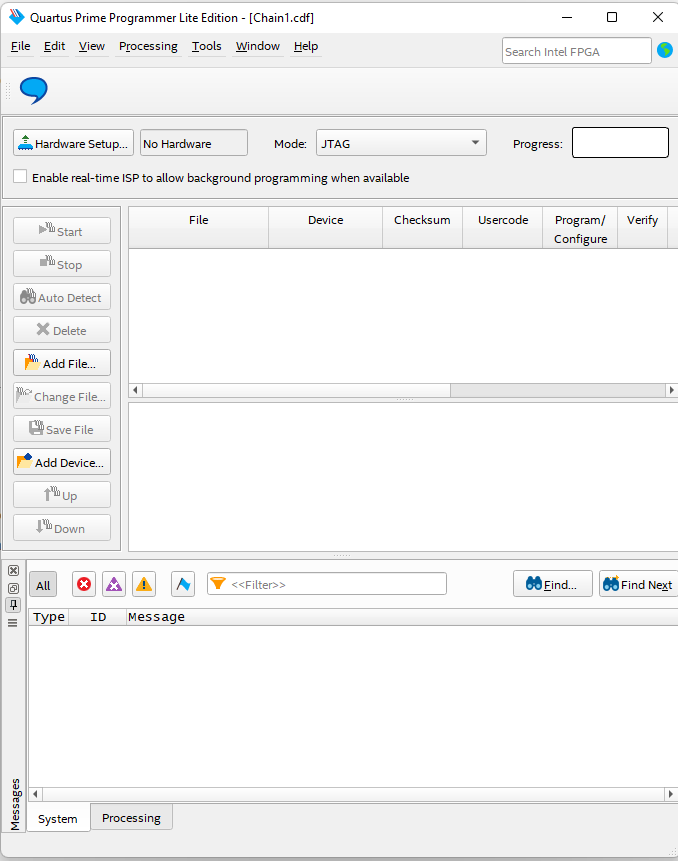Click Find Next button
Viewport: 678px width, 861px height.
click(x=638, y=584)
